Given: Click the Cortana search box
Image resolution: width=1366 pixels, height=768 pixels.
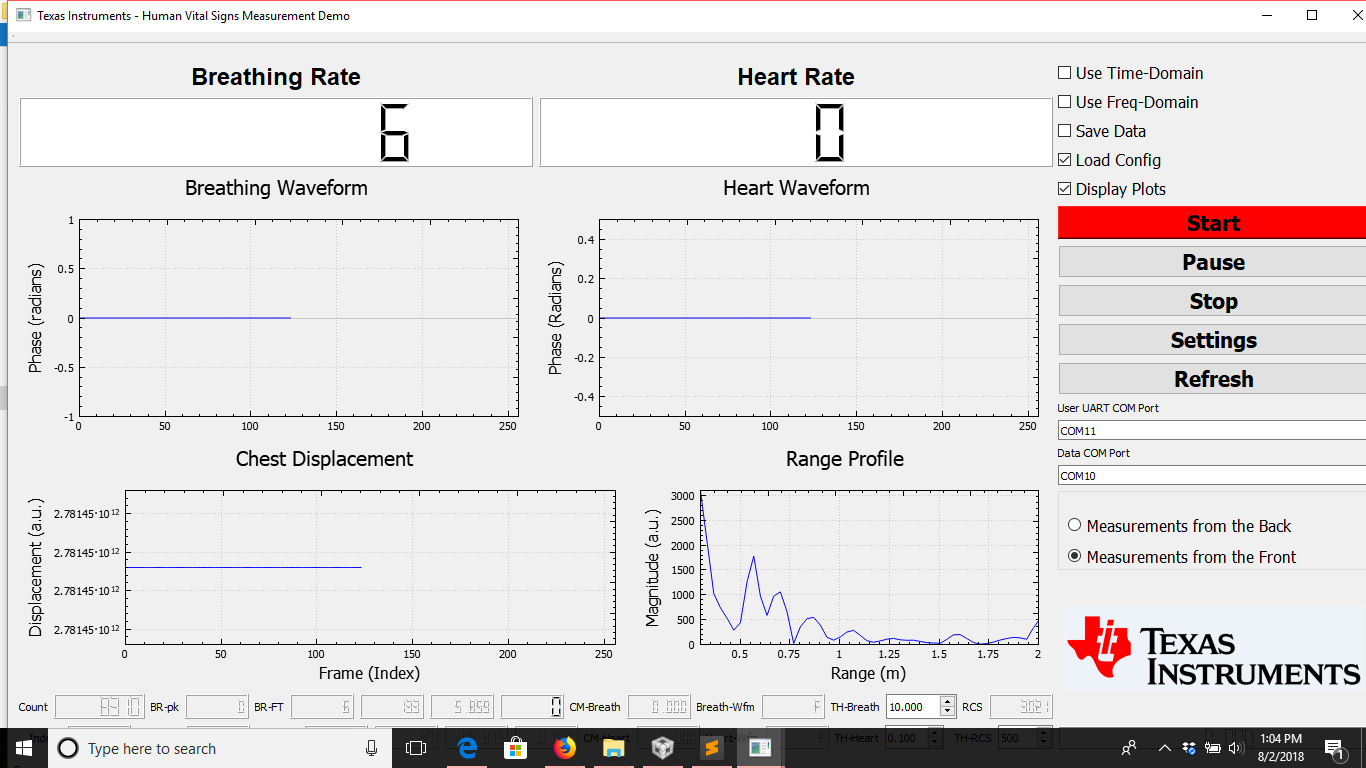Looking at the screenshot, I should [x=220, y=748].
